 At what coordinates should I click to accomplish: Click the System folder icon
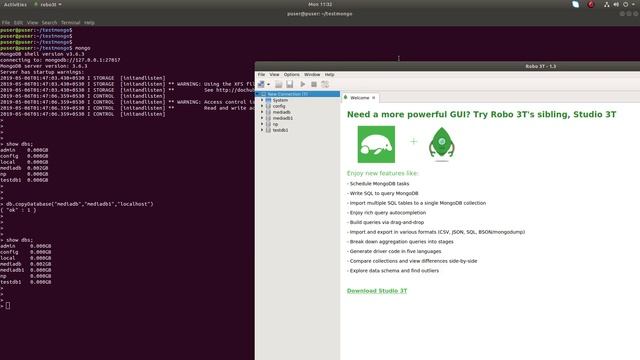point(268,100)
